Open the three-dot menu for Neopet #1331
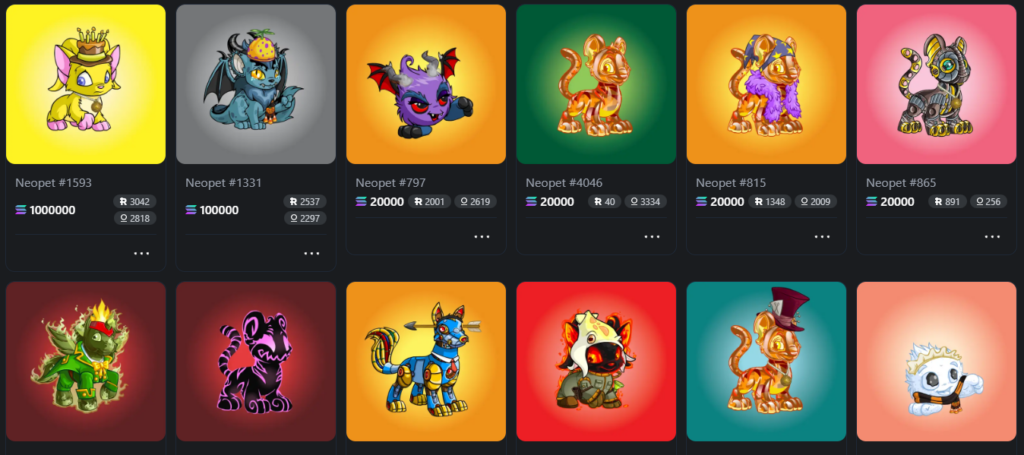 click(x=312, y=253)
